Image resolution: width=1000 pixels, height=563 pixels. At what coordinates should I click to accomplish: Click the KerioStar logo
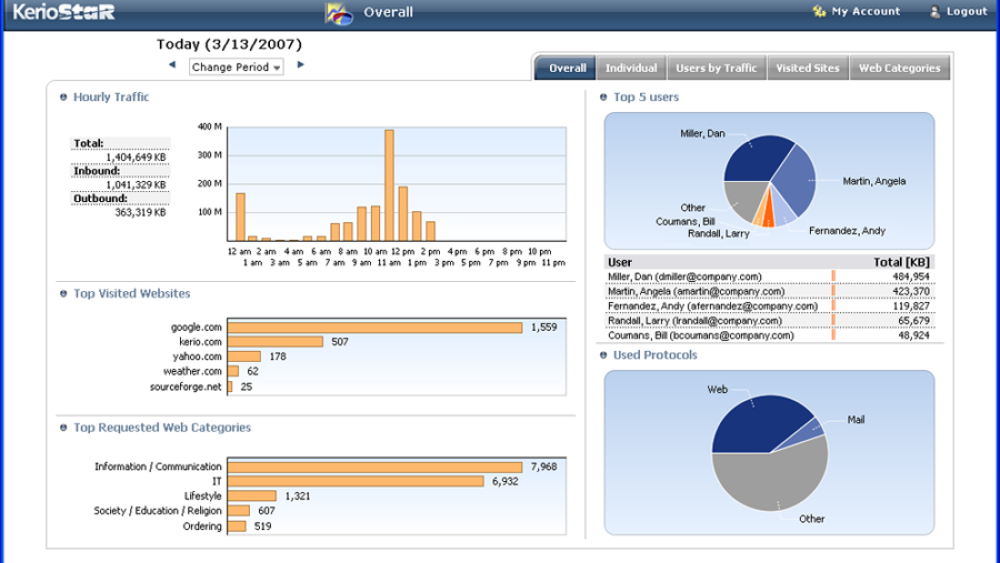65,13
